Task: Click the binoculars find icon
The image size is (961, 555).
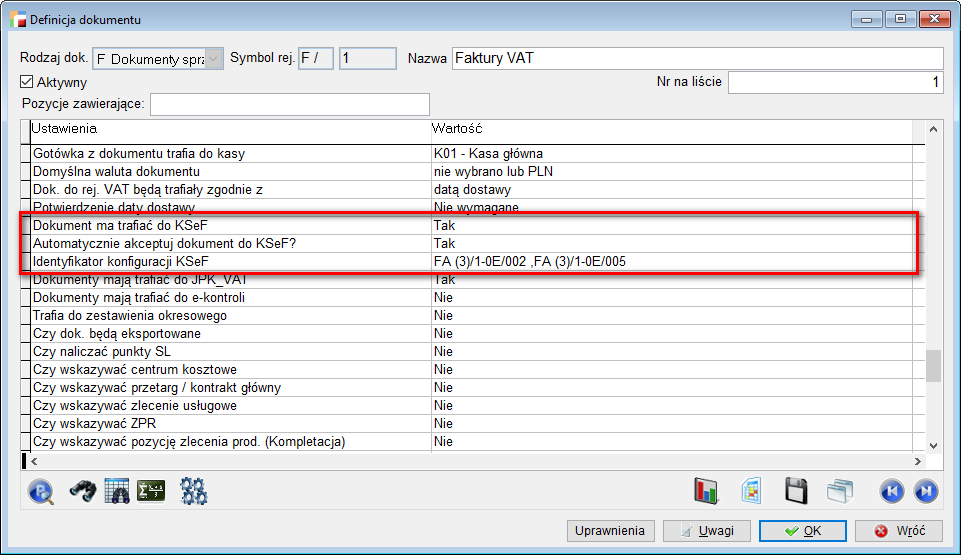Action: pyautogui.click(x=82, y=491)
